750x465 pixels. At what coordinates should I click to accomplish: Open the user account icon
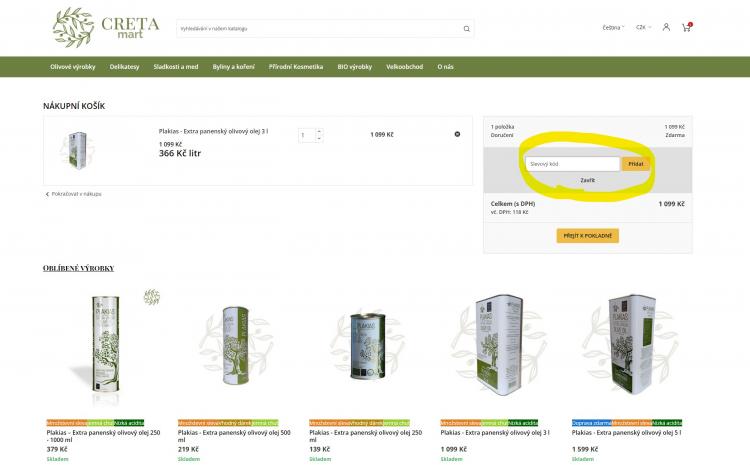coord(666,27)
